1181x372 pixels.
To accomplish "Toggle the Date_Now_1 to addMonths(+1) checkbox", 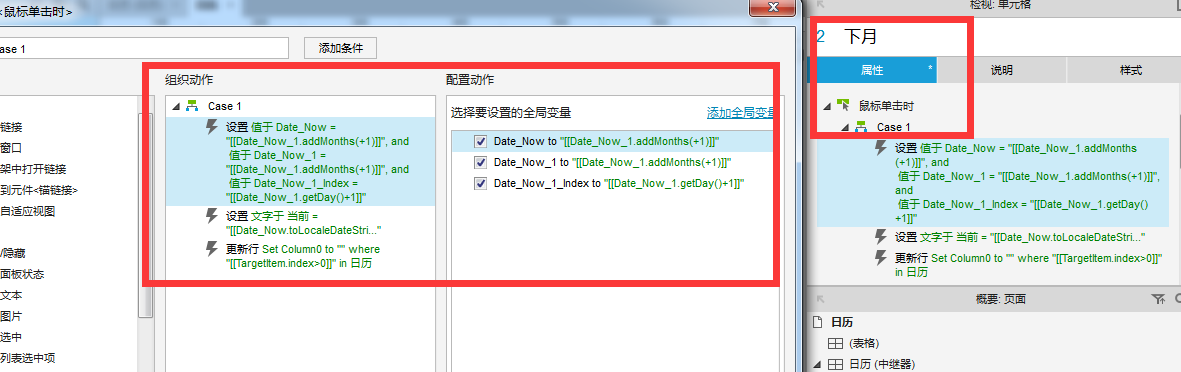I will click(x=481, y=163).
